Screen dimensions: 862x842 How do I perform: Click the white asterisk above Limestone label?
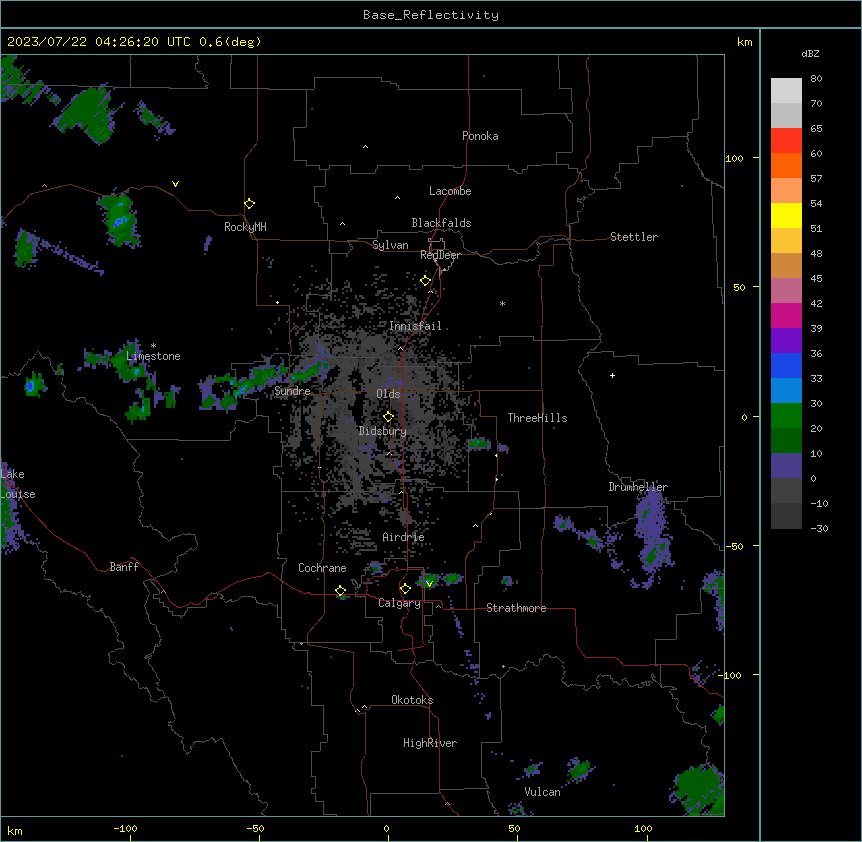pos(153,346)
